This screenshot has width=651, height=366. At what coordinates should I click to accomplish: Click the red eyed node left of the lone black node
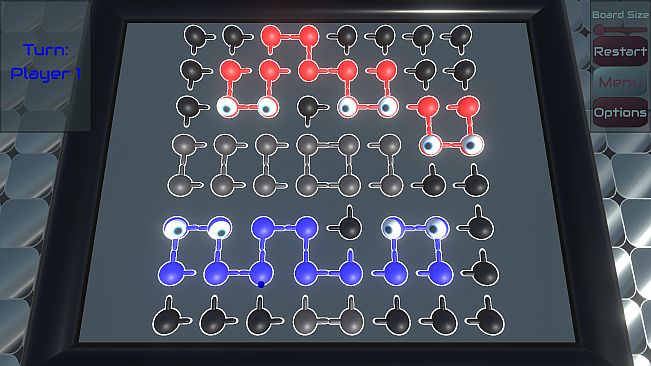pyautogui.click(x=268, y=107)
